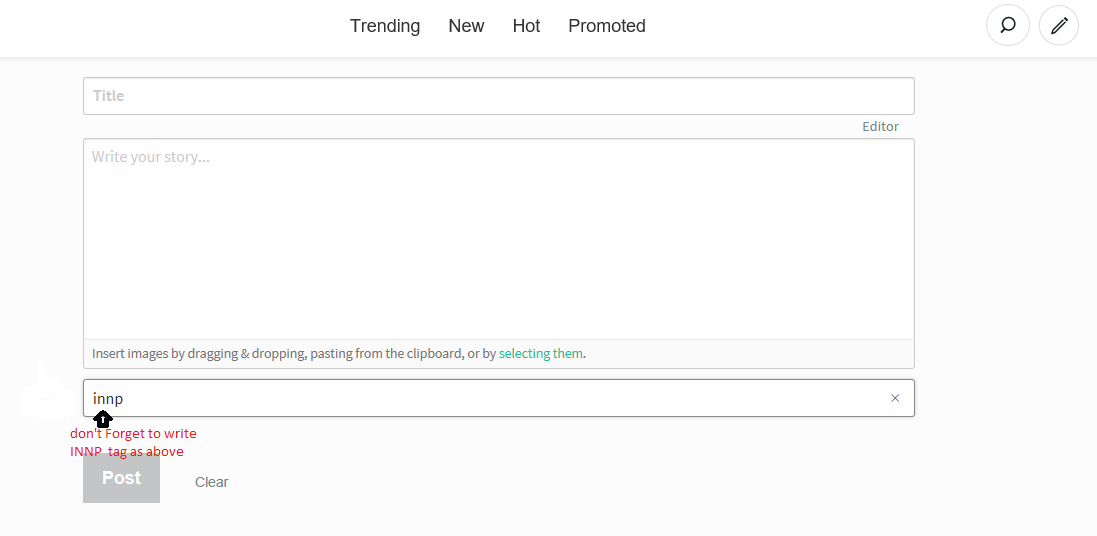The height and width of the screenshot is (536, 1097).
Task: Click the Post button
Action: (122, 478)
